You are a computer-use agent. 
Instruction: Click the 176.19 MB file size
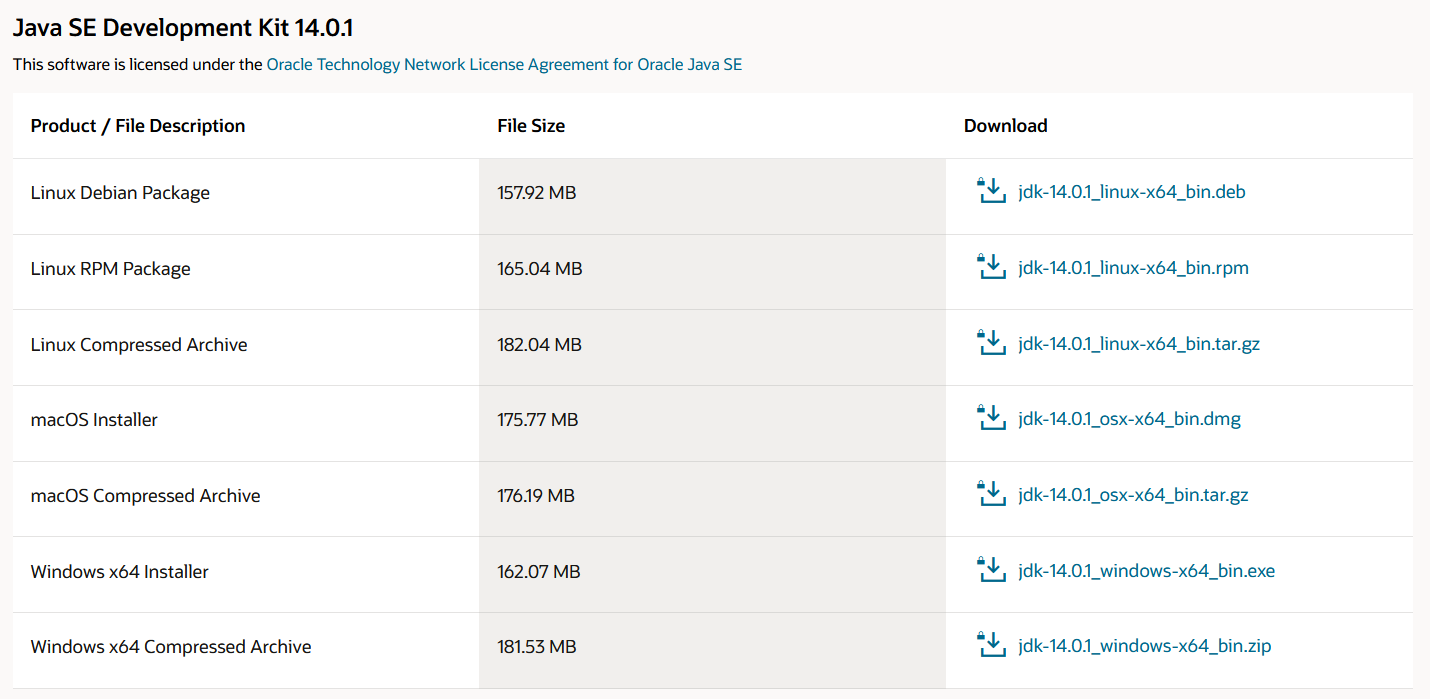[536, 496]
